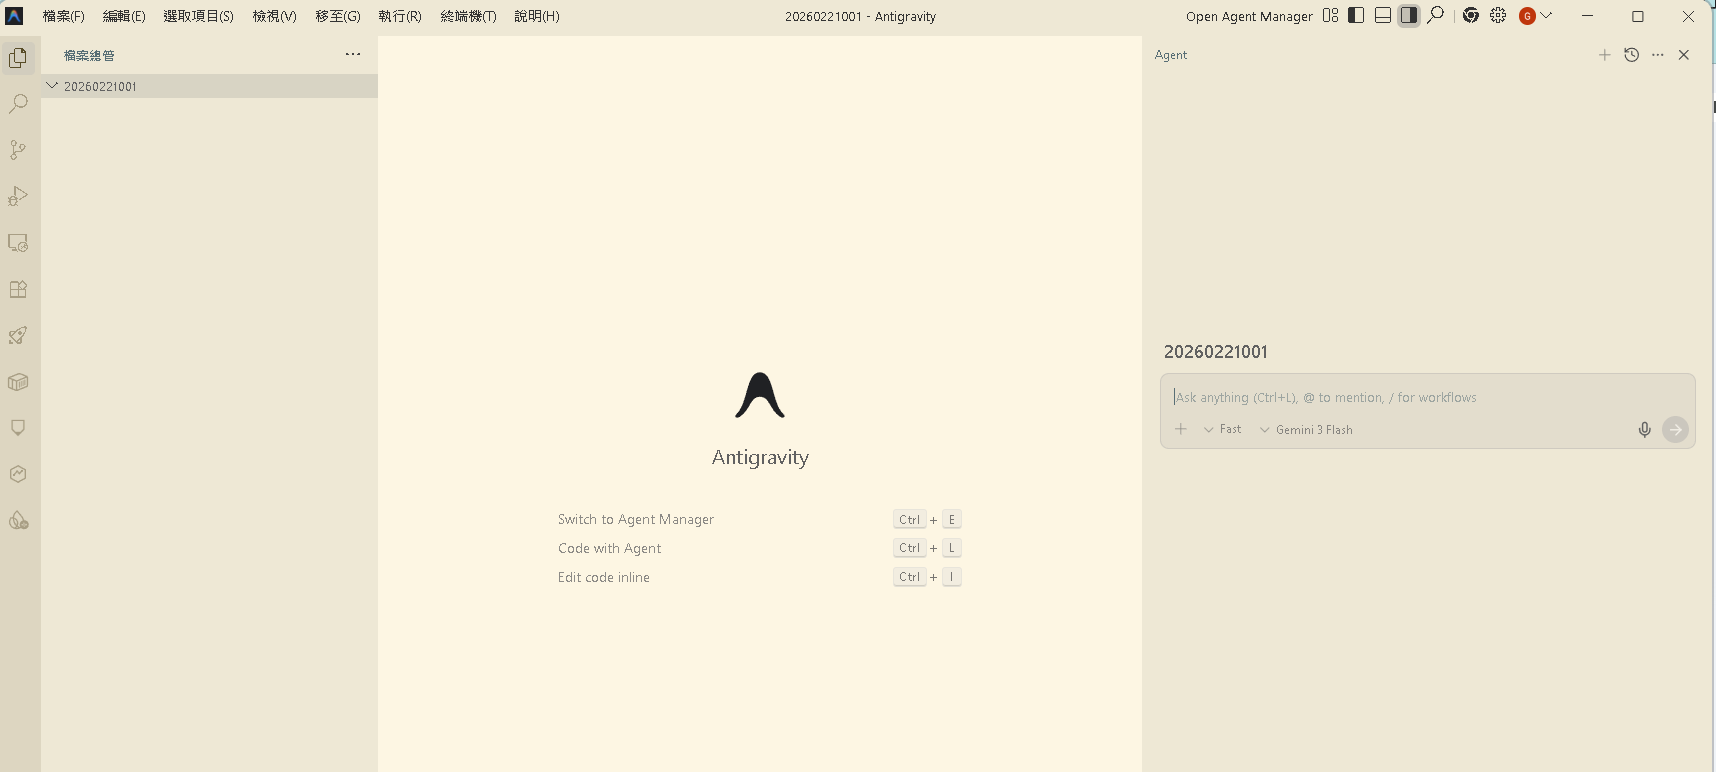Screen dimensions: 1716x772
Task: Click the Ask anything input field
Action: click(1427, 397)
